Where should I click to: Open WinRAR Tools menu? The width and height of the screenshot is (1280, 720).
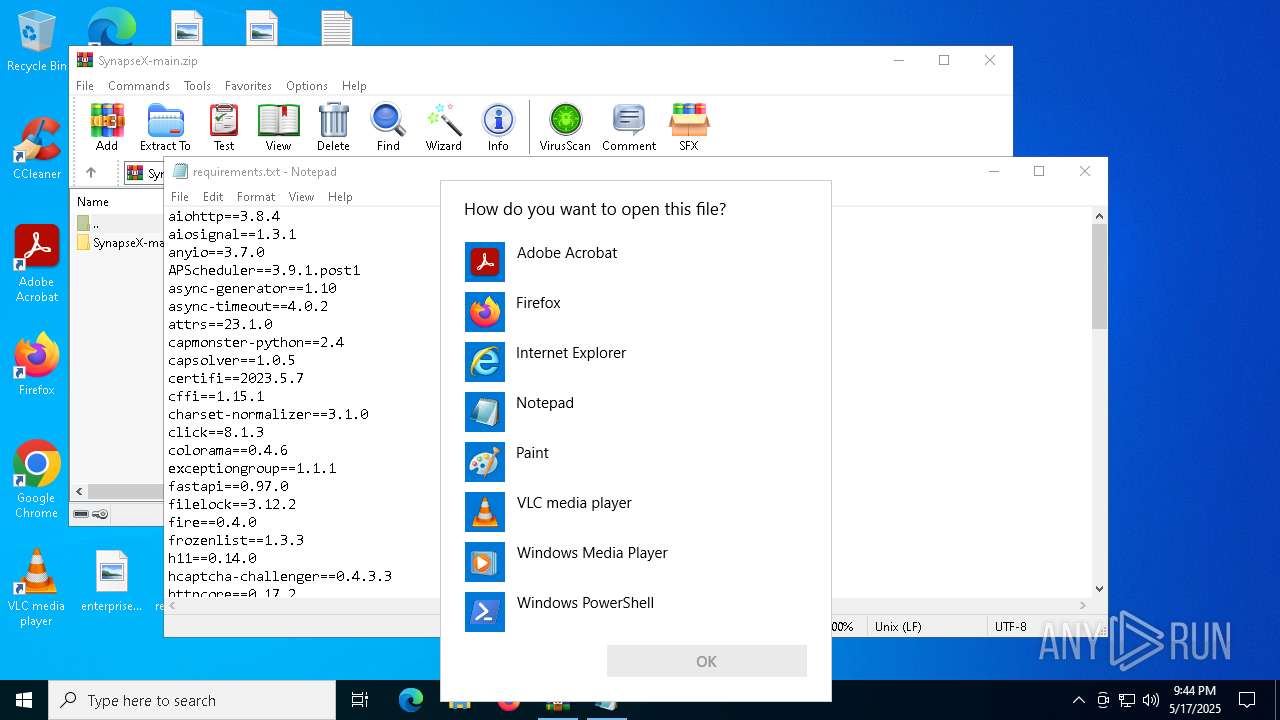click(x=197, y=86)
